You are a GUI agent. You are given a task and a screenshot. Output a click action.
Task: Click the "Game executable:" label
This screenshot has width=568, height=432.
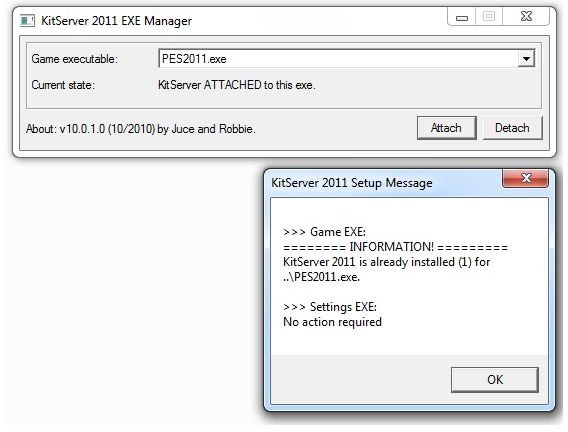[x=75, y=59]
